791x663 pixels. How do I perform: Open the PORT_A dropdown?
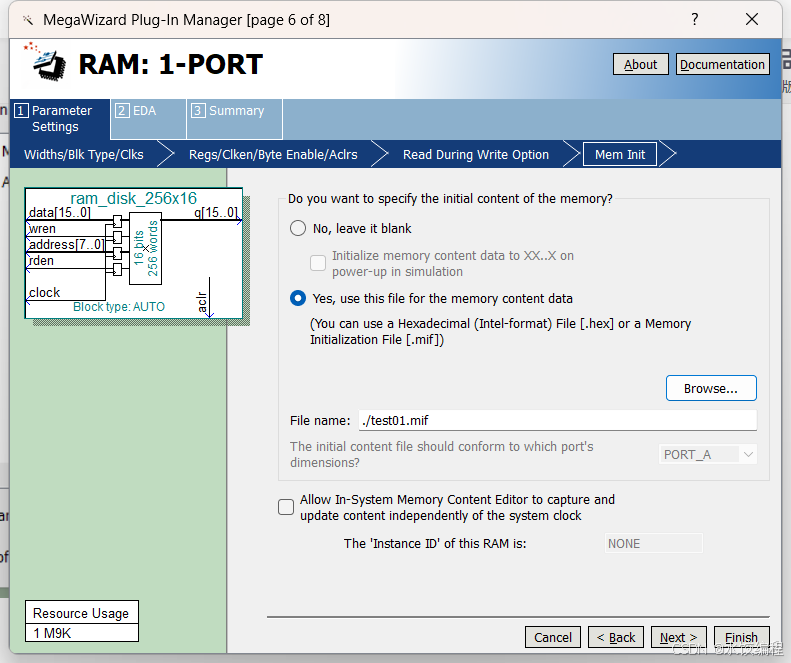point(707,454)
